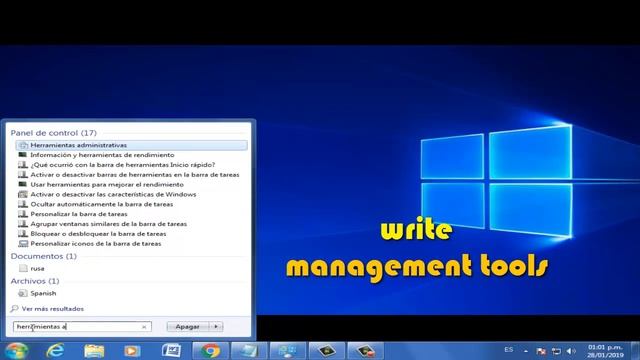Screen dimensions: 640x360
Task: Click the Herramientas administrativas gear icon
Action: pyautogui.click(x=23, y=145)
